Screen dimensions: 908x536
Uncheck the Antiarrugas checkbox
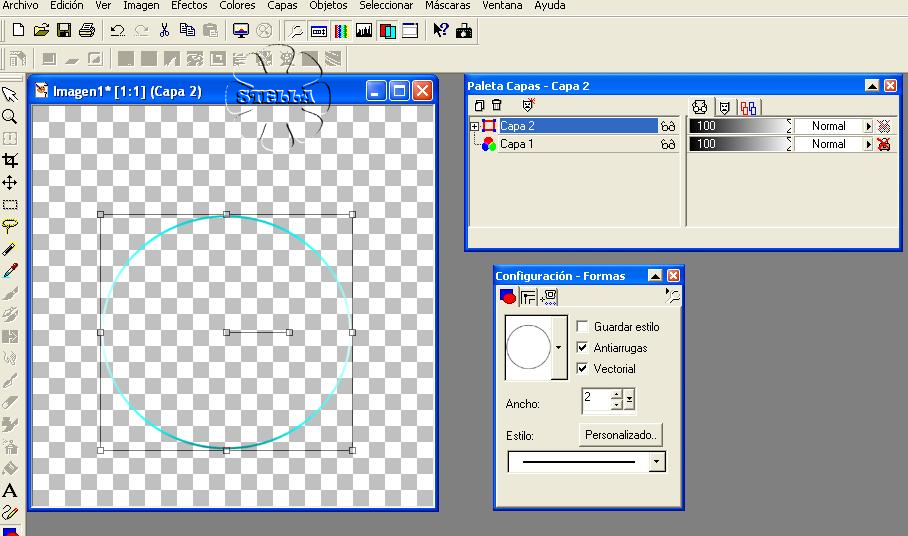[x=583, y=347]
